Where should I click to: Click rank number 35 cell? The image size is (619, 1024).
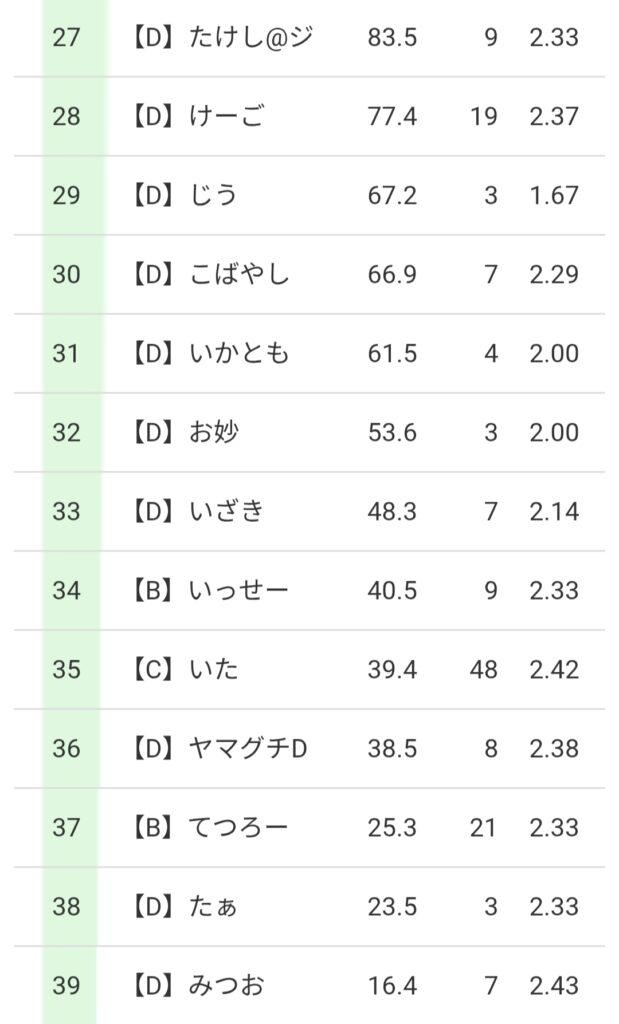[67, 669]
